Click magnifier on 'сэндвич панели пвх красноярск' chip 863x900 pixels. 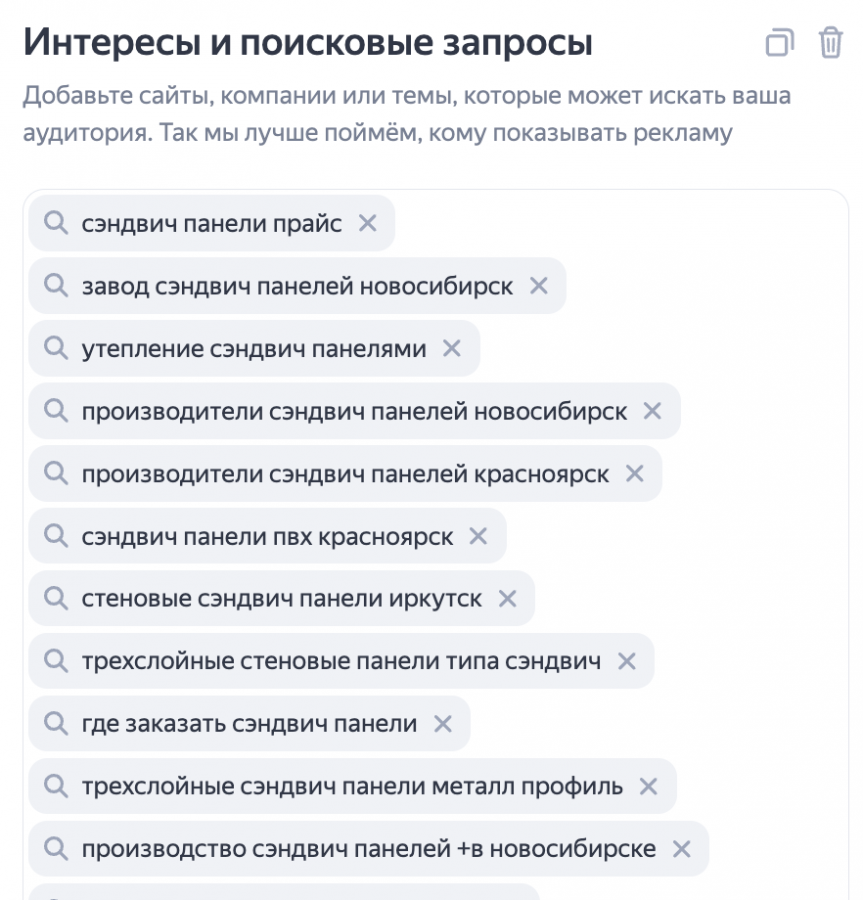pyautogui.click(x=56, y=537)
